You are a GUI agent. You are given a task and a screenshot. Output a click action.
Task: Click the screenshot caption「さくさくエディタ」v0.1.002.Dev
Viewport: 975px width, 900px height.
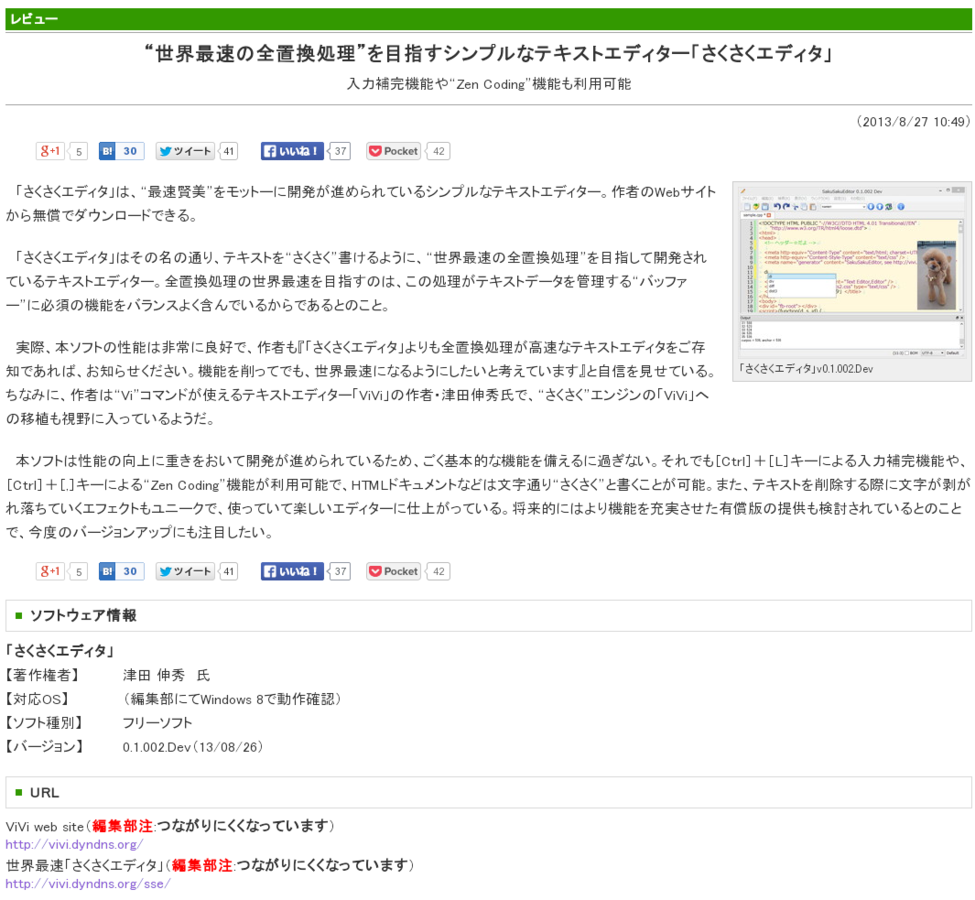click(x=806, y=369)
